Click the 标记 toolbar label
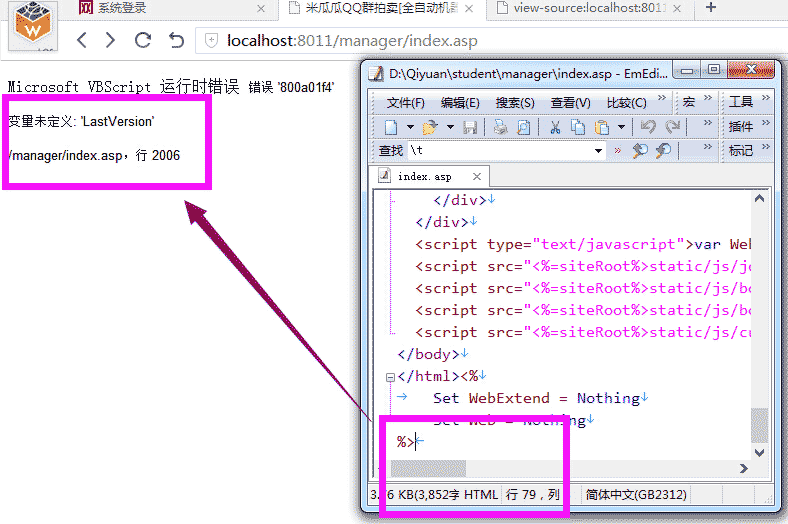Viewport: 788px width, 524px height. point(741,151)
